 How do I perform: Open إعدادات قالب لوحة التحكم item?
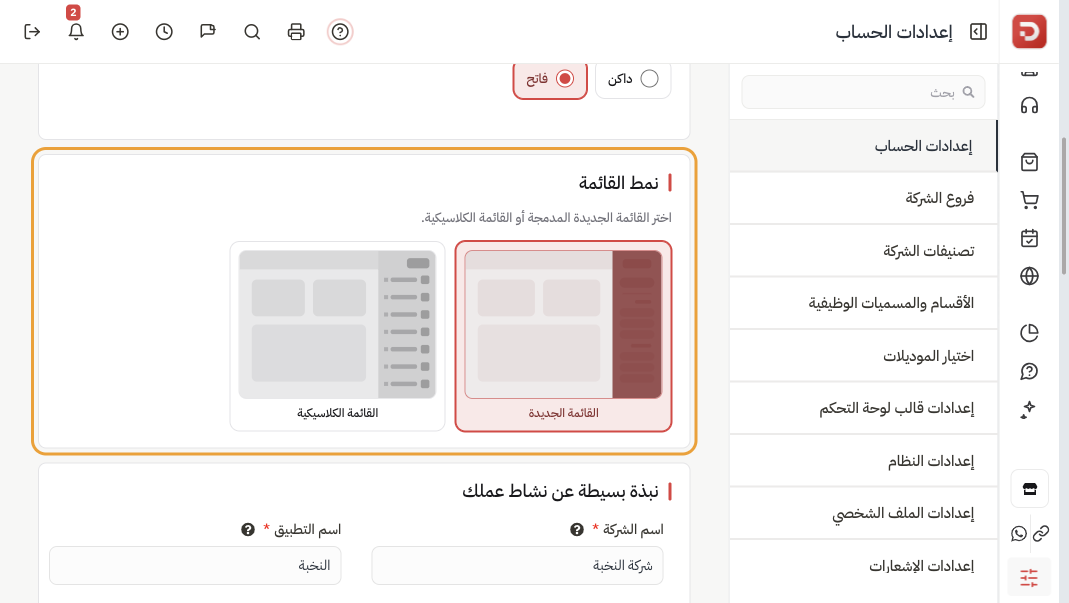[x=863, y=409]
